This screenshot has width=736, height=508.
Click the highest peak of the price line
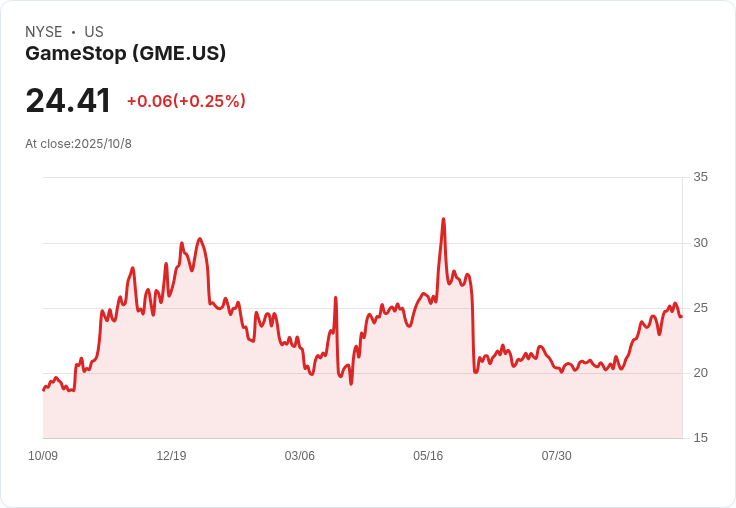tap(443, 219)
